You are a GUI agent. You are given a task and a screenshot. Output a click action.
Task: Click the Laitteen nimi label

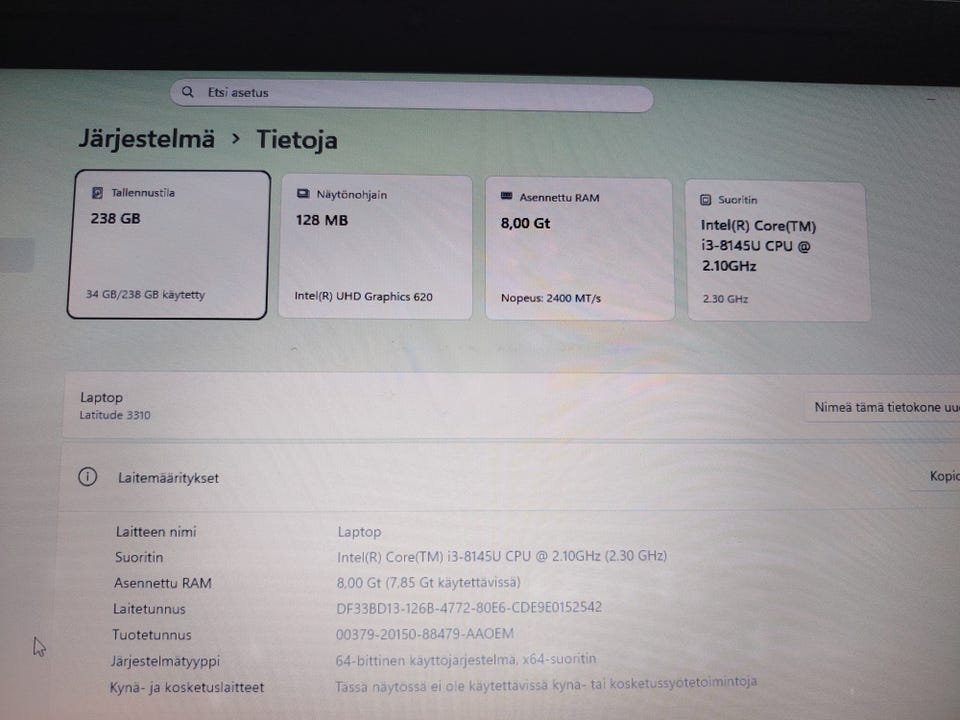coord(156,531)
